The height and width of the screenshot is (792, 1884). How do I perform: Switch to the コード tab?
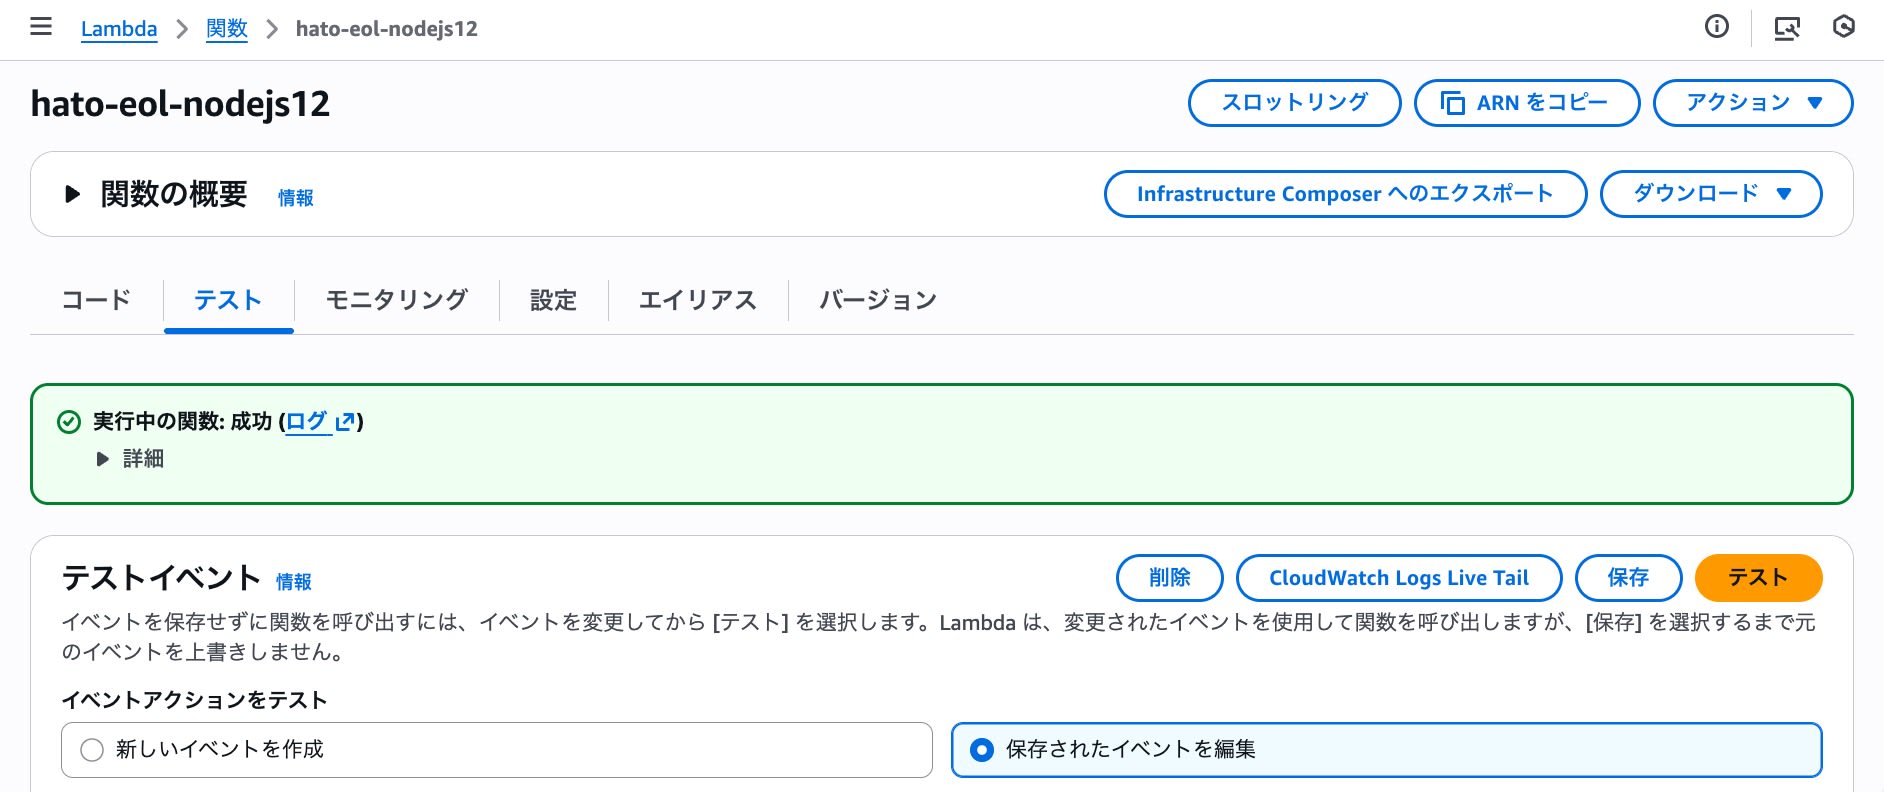(96, 300)
